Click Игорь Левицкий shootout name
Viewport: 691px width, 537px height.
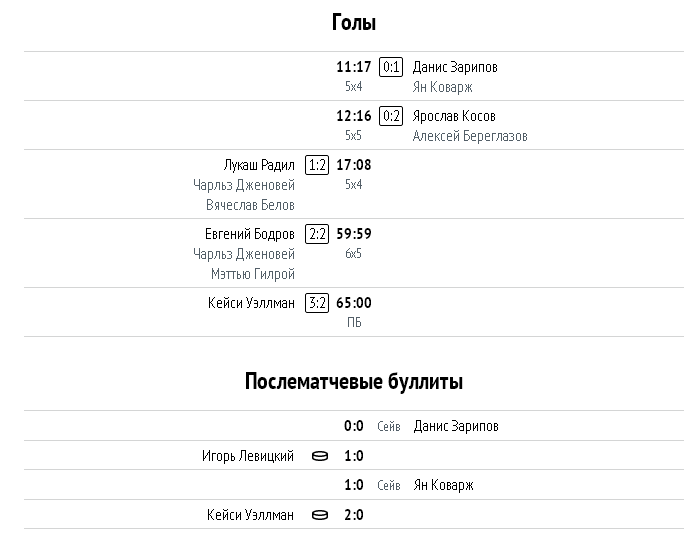pos(248,456)
